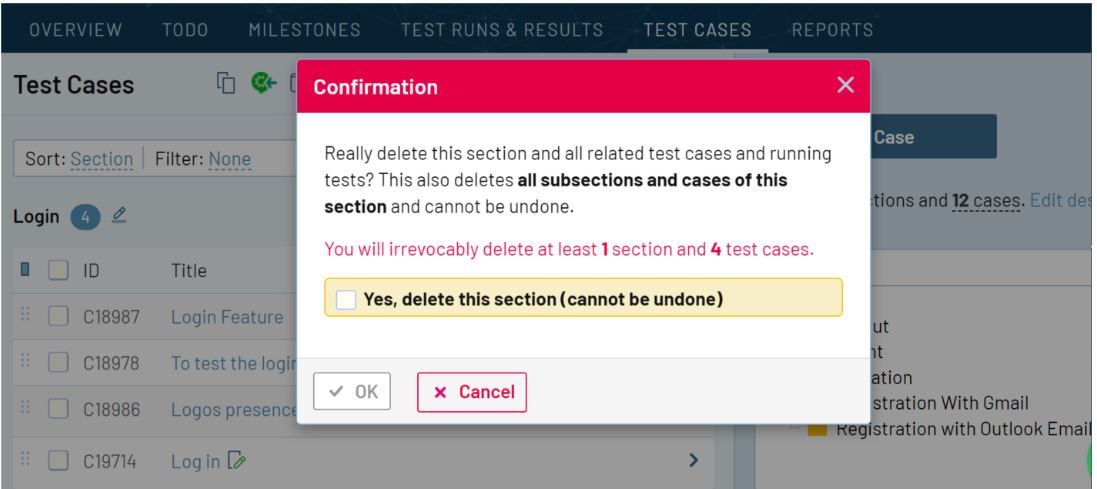Edit the Login section via pencil icon
Viewport: 1097px width, 489px height.
click(x=119, y=215)
